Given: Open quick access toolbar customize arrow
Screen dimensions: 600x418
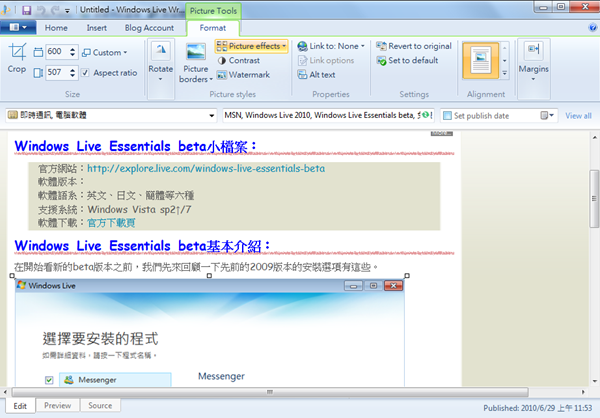Looking at the screenshot, I should click(x=67, y=11).
